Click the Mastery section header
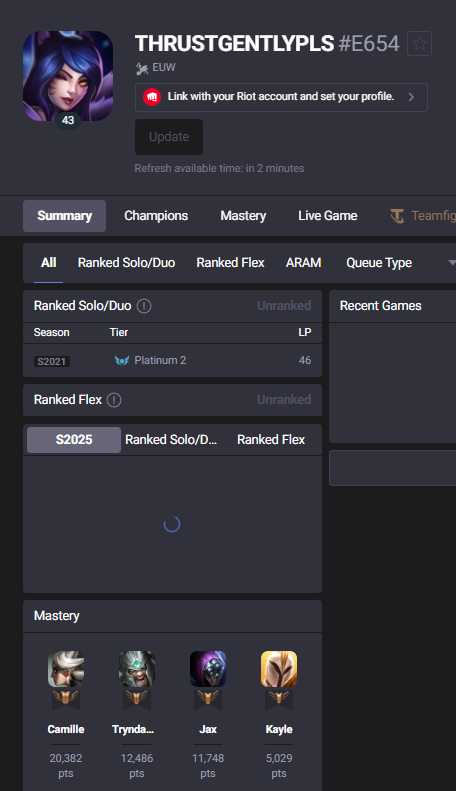 pyautogui.click(x=56, y=616)
